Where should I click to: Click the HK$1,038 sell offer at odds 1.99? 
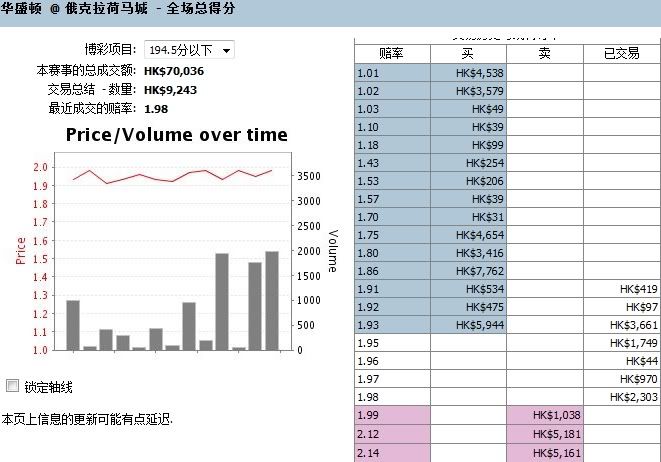(544, 414)
